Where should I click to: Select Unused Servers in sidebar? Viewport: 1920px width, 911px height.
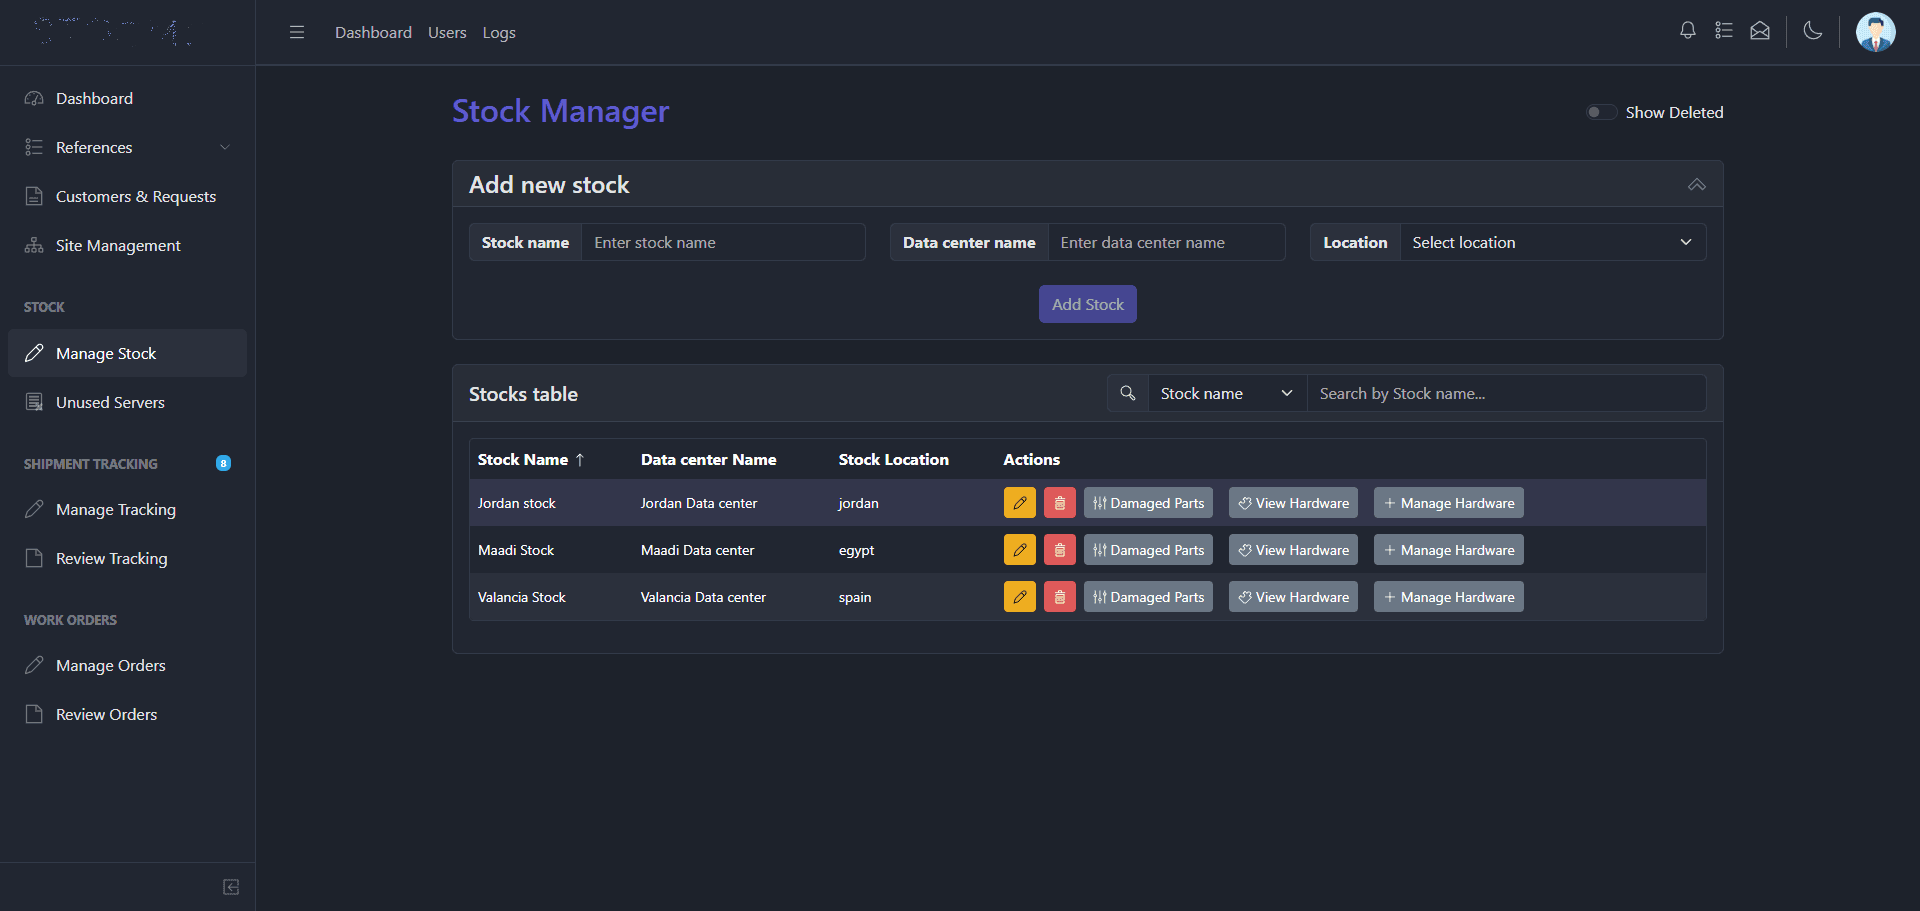pos(127,402)
